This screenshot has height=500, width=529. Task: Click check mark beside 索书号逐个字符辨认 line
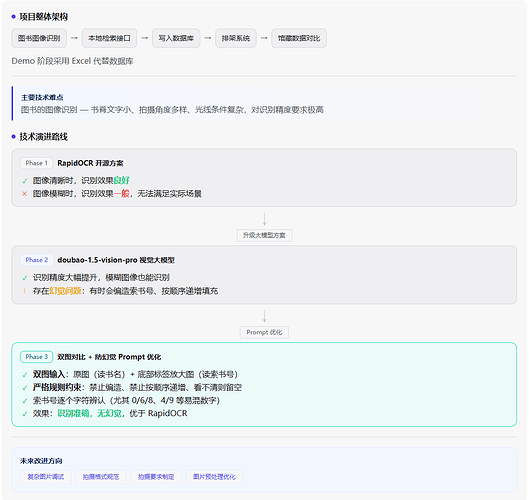pos(25,401)
